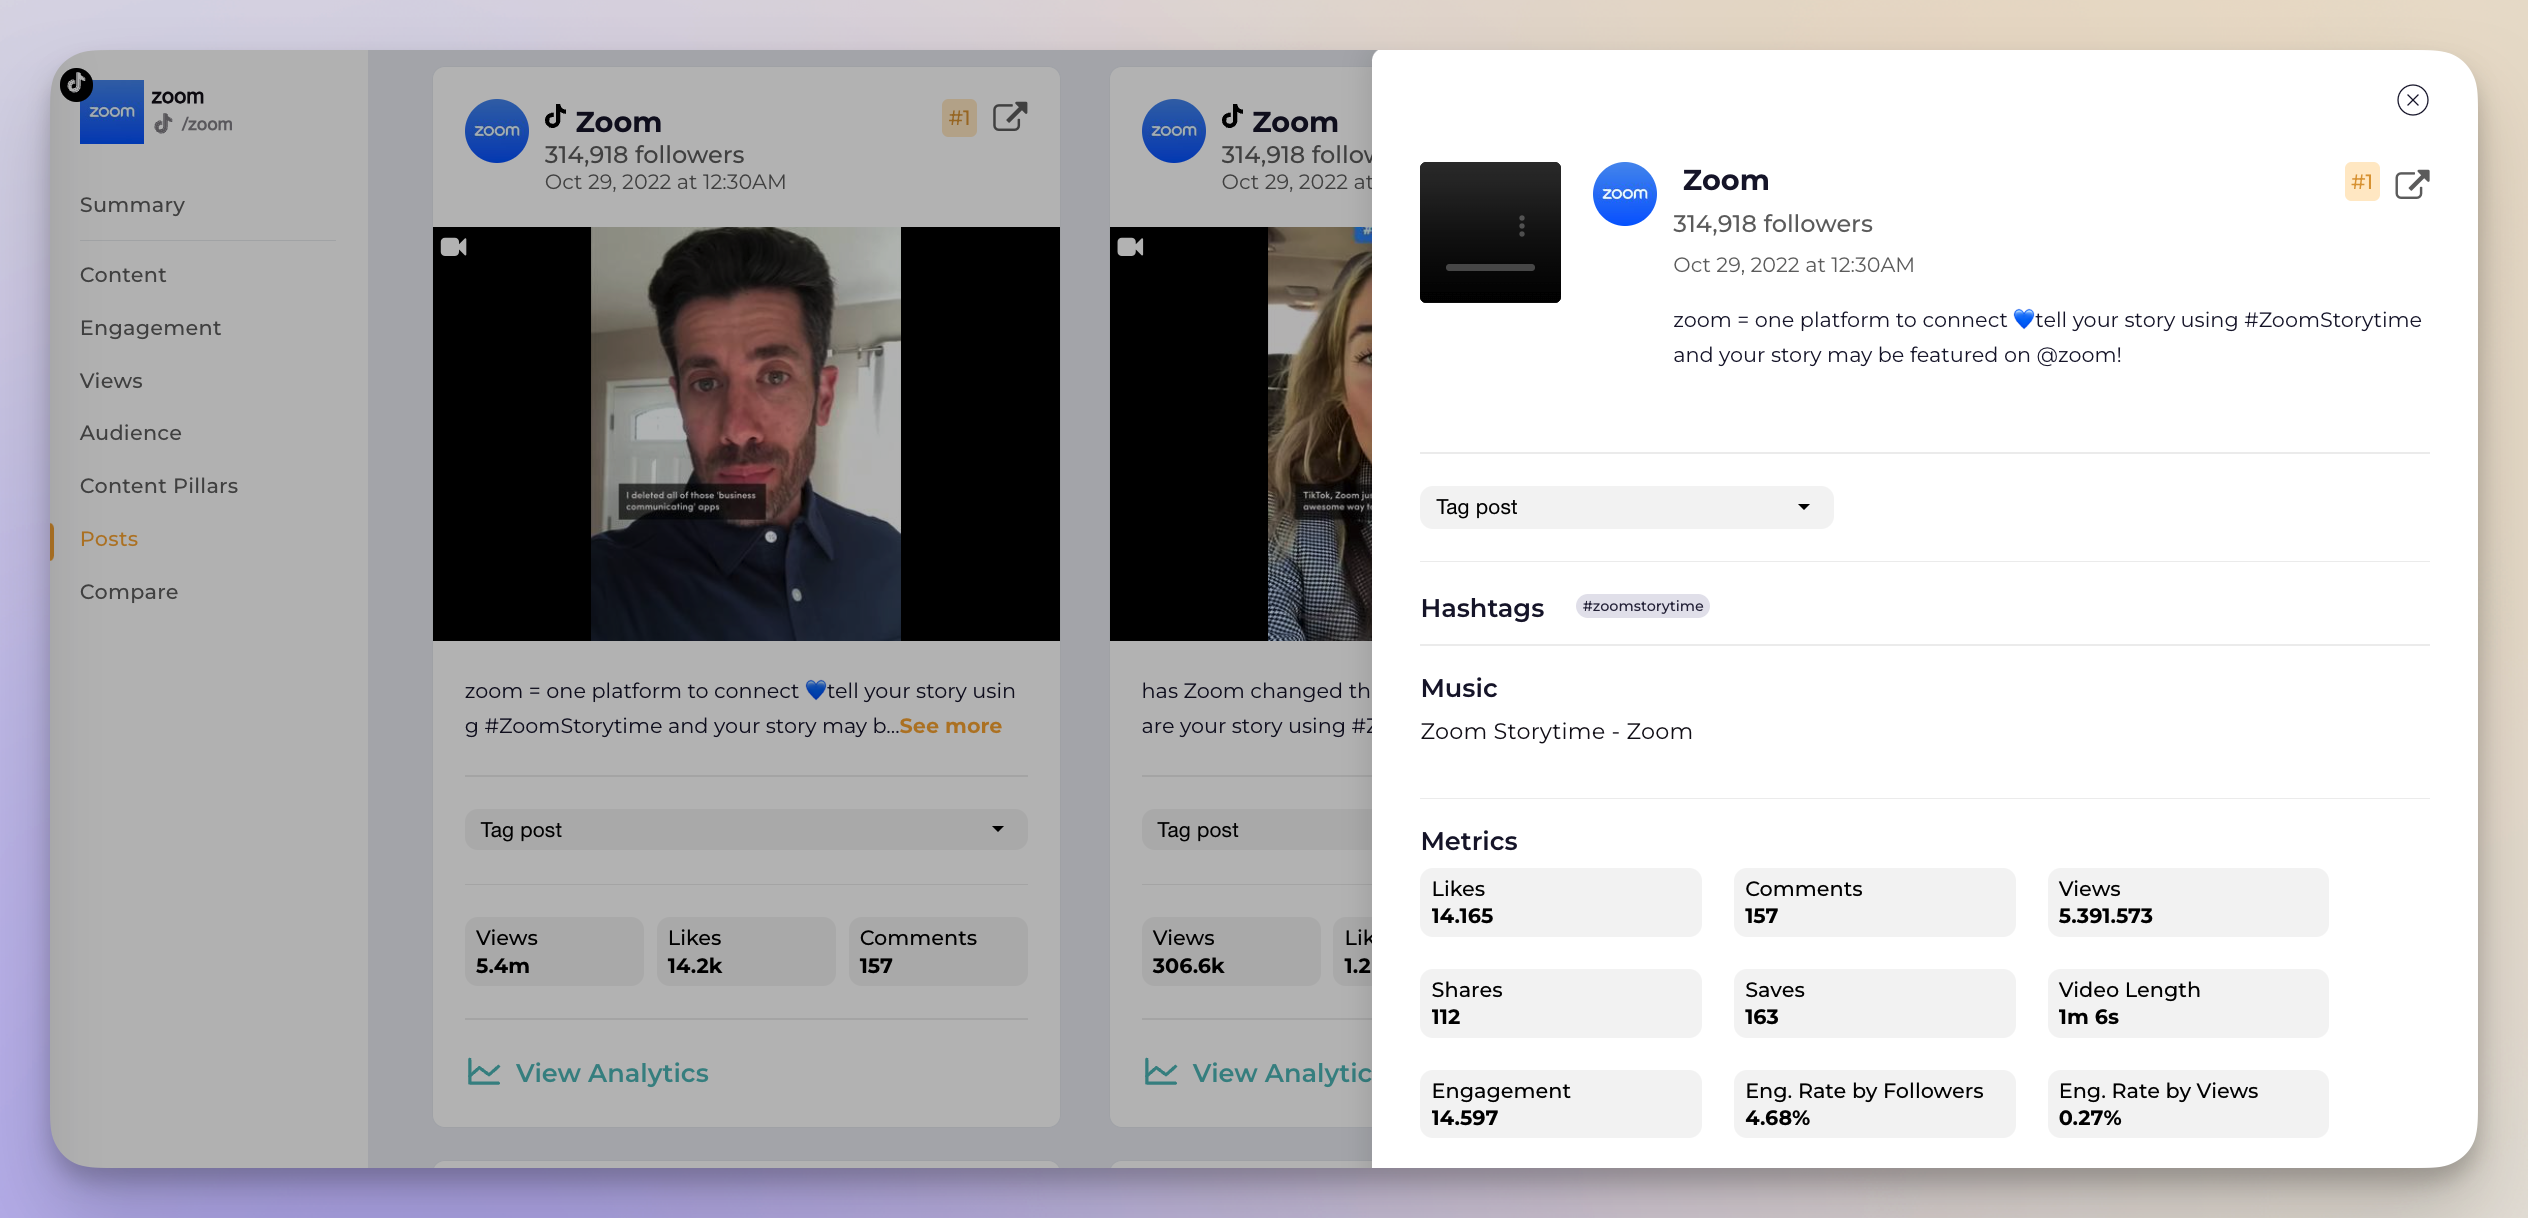Click Comments 157 on first post card
The width and height of the screenshot is (2528, 1218).
[938, 952]
